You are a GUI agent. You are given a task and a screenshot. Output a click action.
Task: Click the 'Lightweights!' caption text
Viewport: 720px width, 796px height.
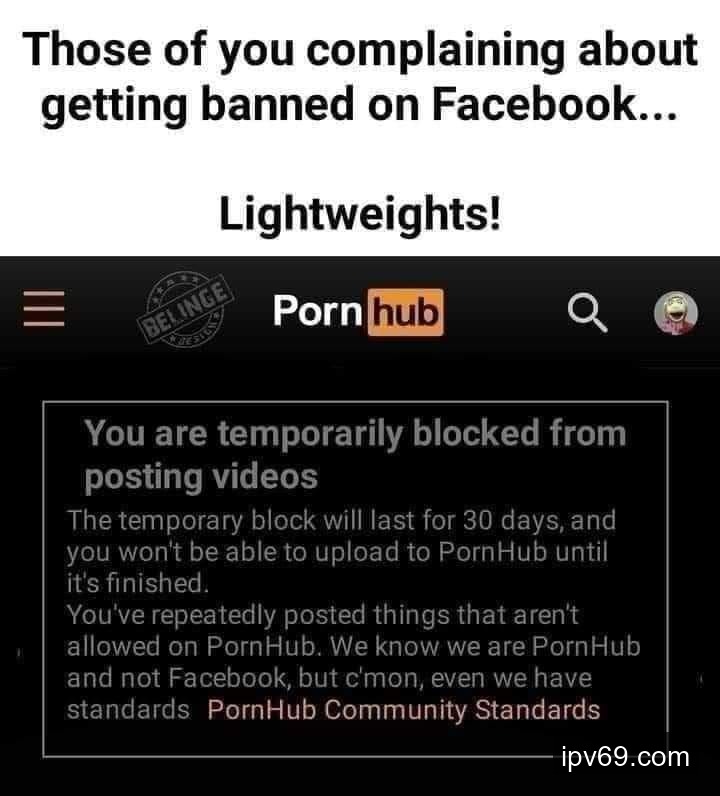coord(360,214)
